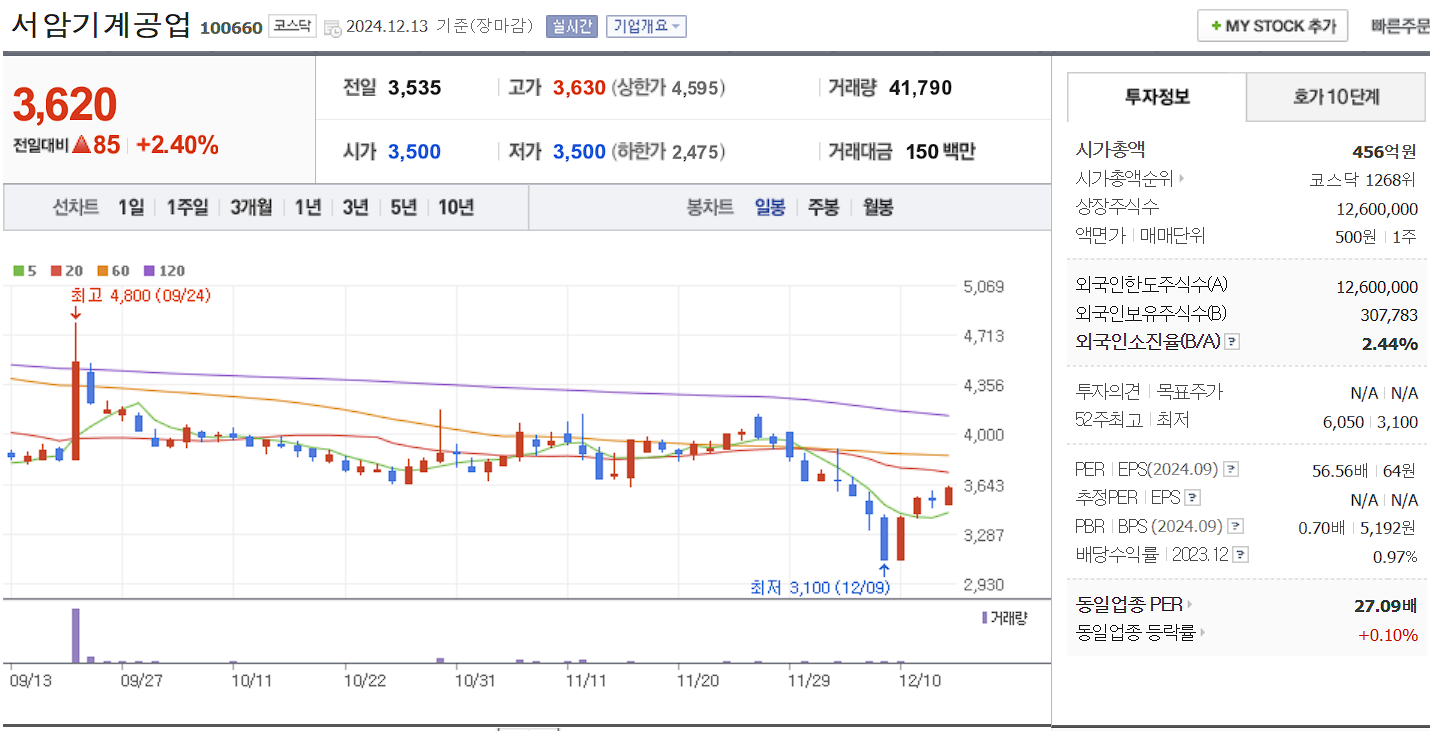The height and width of the screenshot is (731, 1430).
Task: Click the red up-triangle beside 85 change
Action: point(81,145)
